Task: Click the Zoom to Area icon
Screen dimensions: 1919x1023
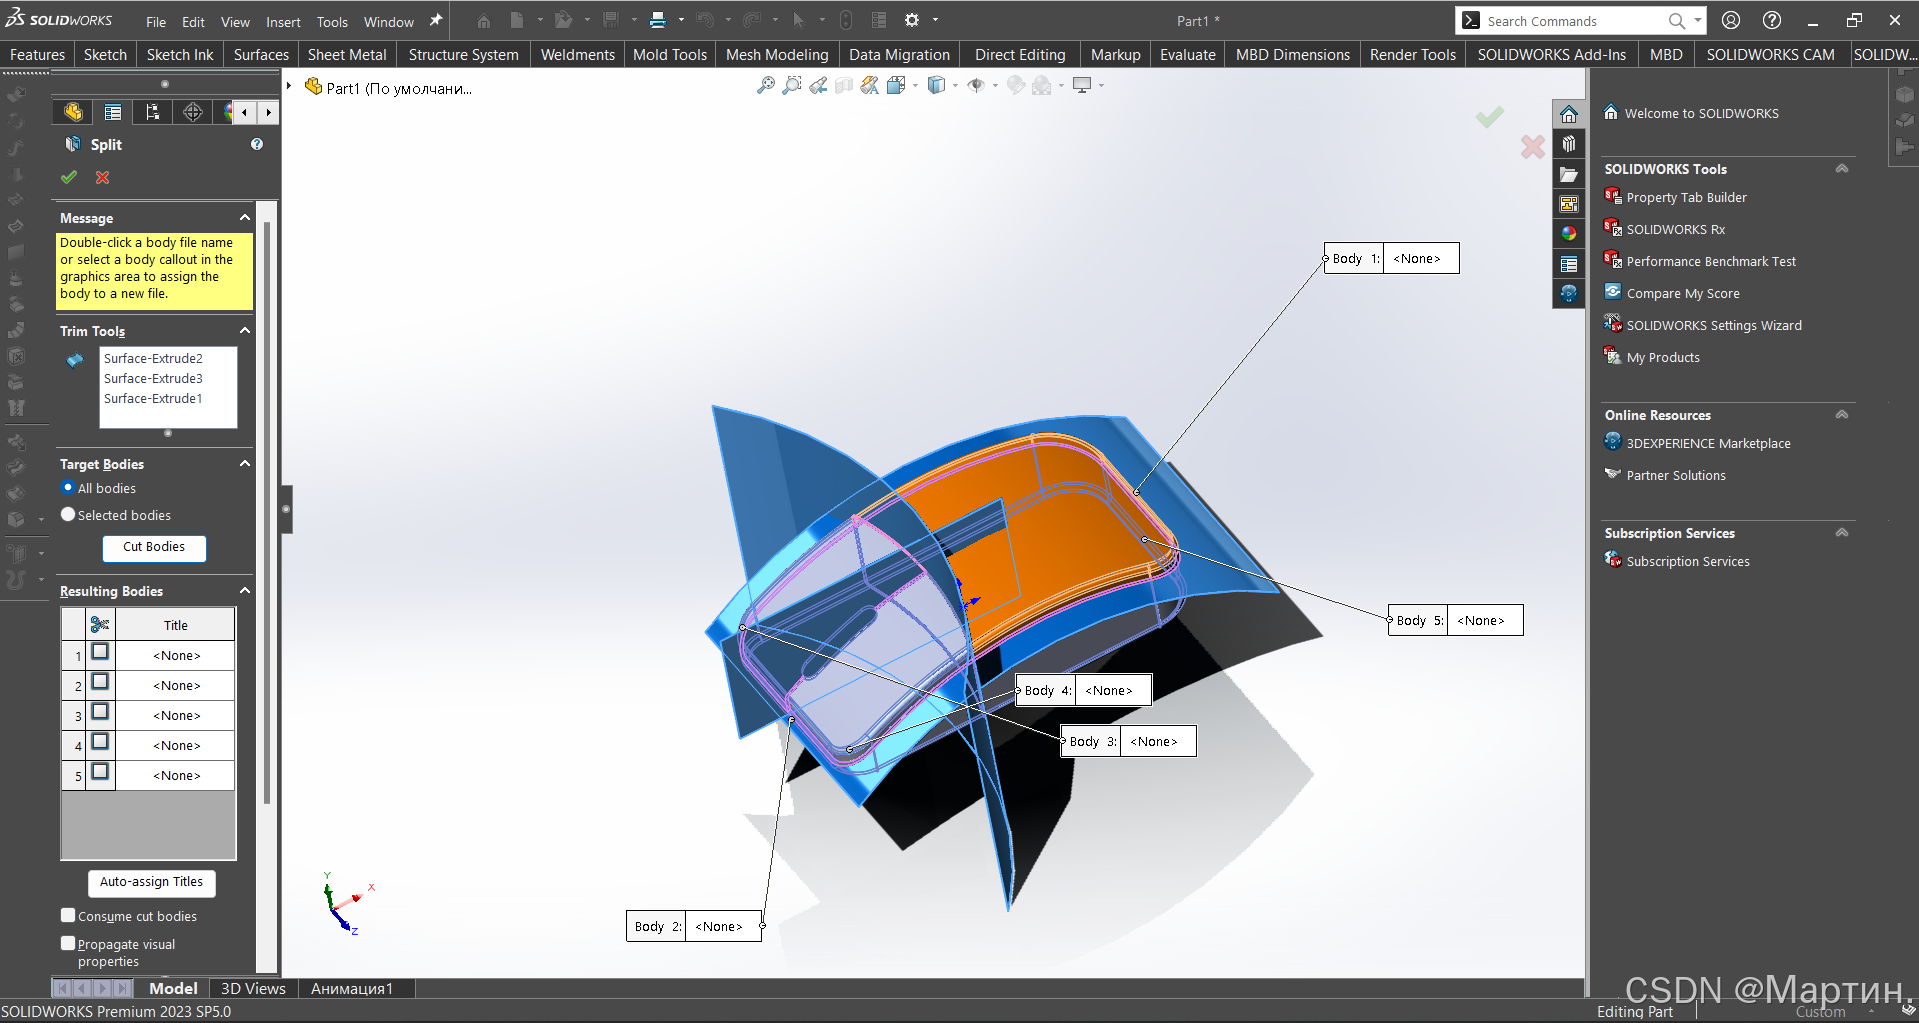Action: [792, 86]
